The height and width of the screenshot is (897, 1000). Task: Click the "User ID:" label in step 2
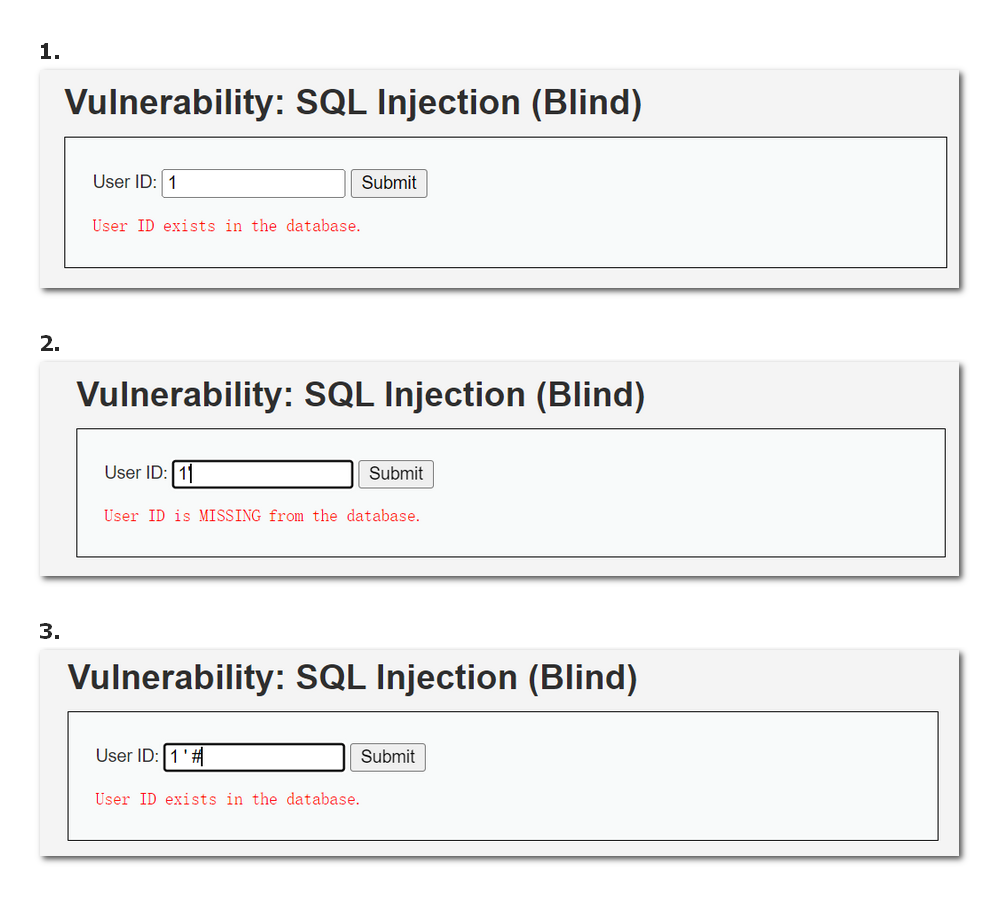pyautogui.click(x=136, y=473)
